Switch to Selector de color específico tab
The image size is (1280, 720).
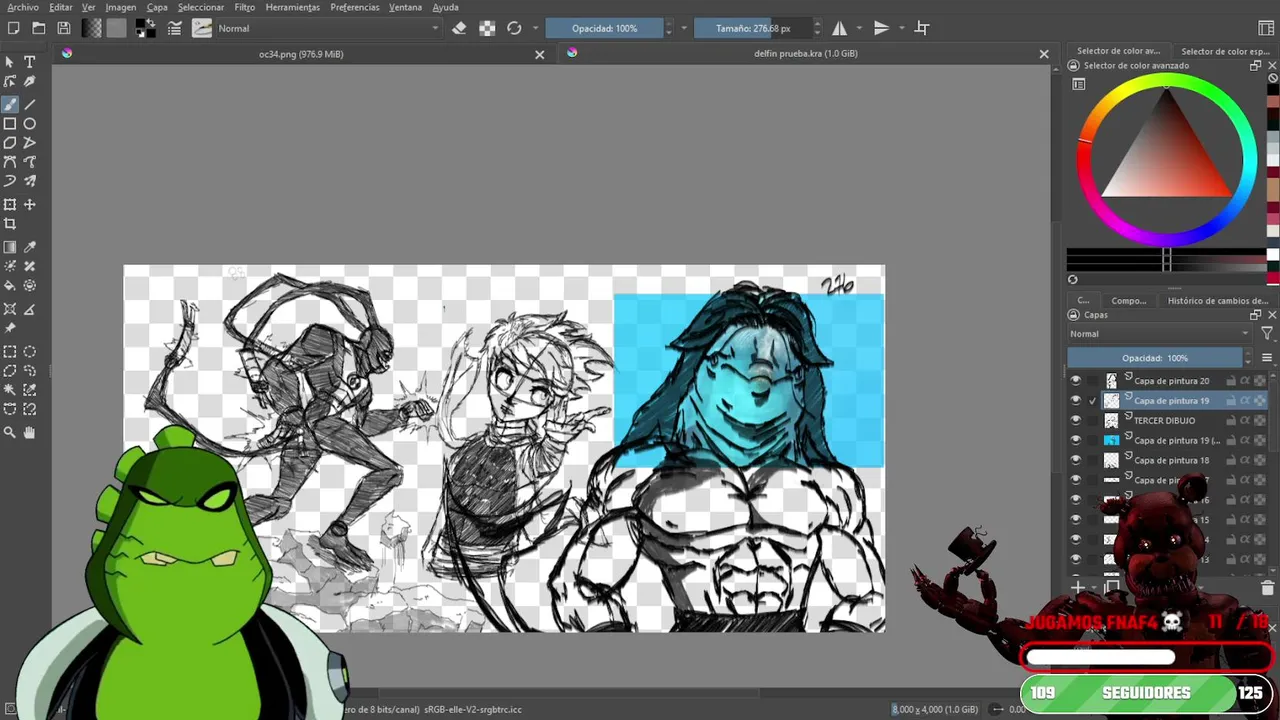click(1225, 51)
